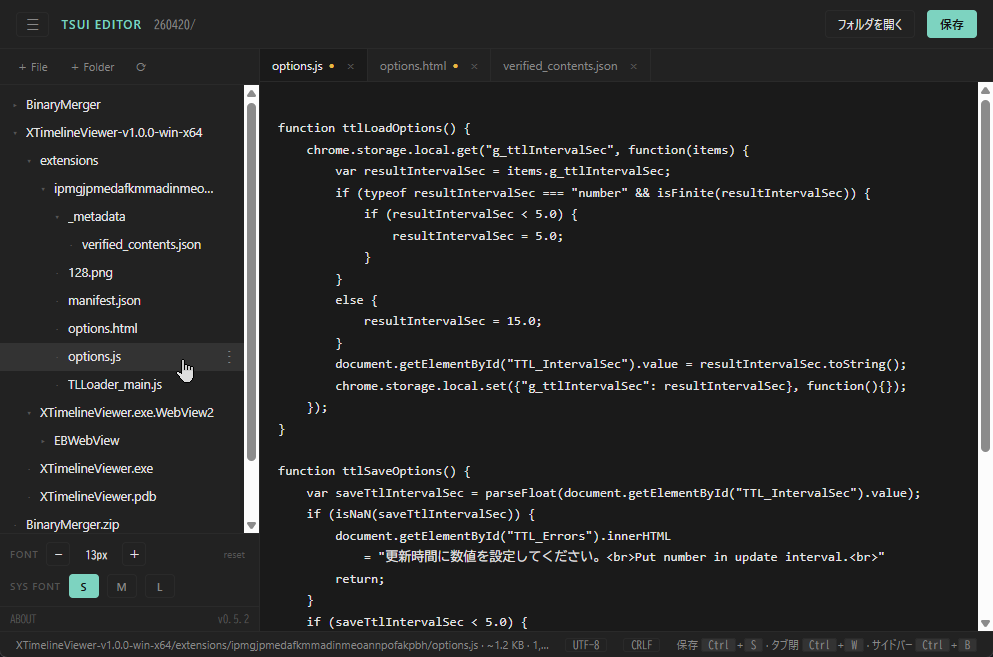Click the フォルダを開く button
993x657 pixels.
point(870,25)
